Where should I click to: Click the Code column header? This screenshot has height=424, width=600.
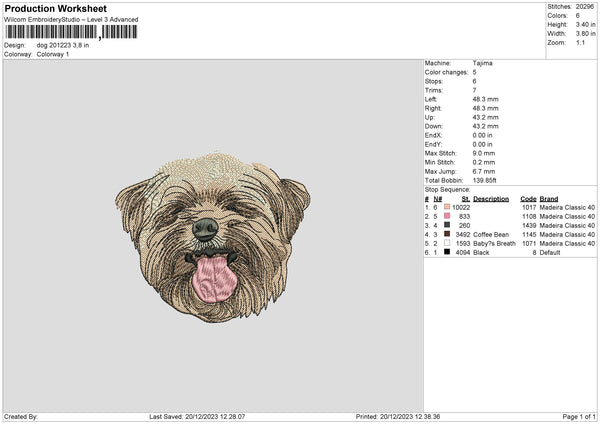(x=528, y=198)
